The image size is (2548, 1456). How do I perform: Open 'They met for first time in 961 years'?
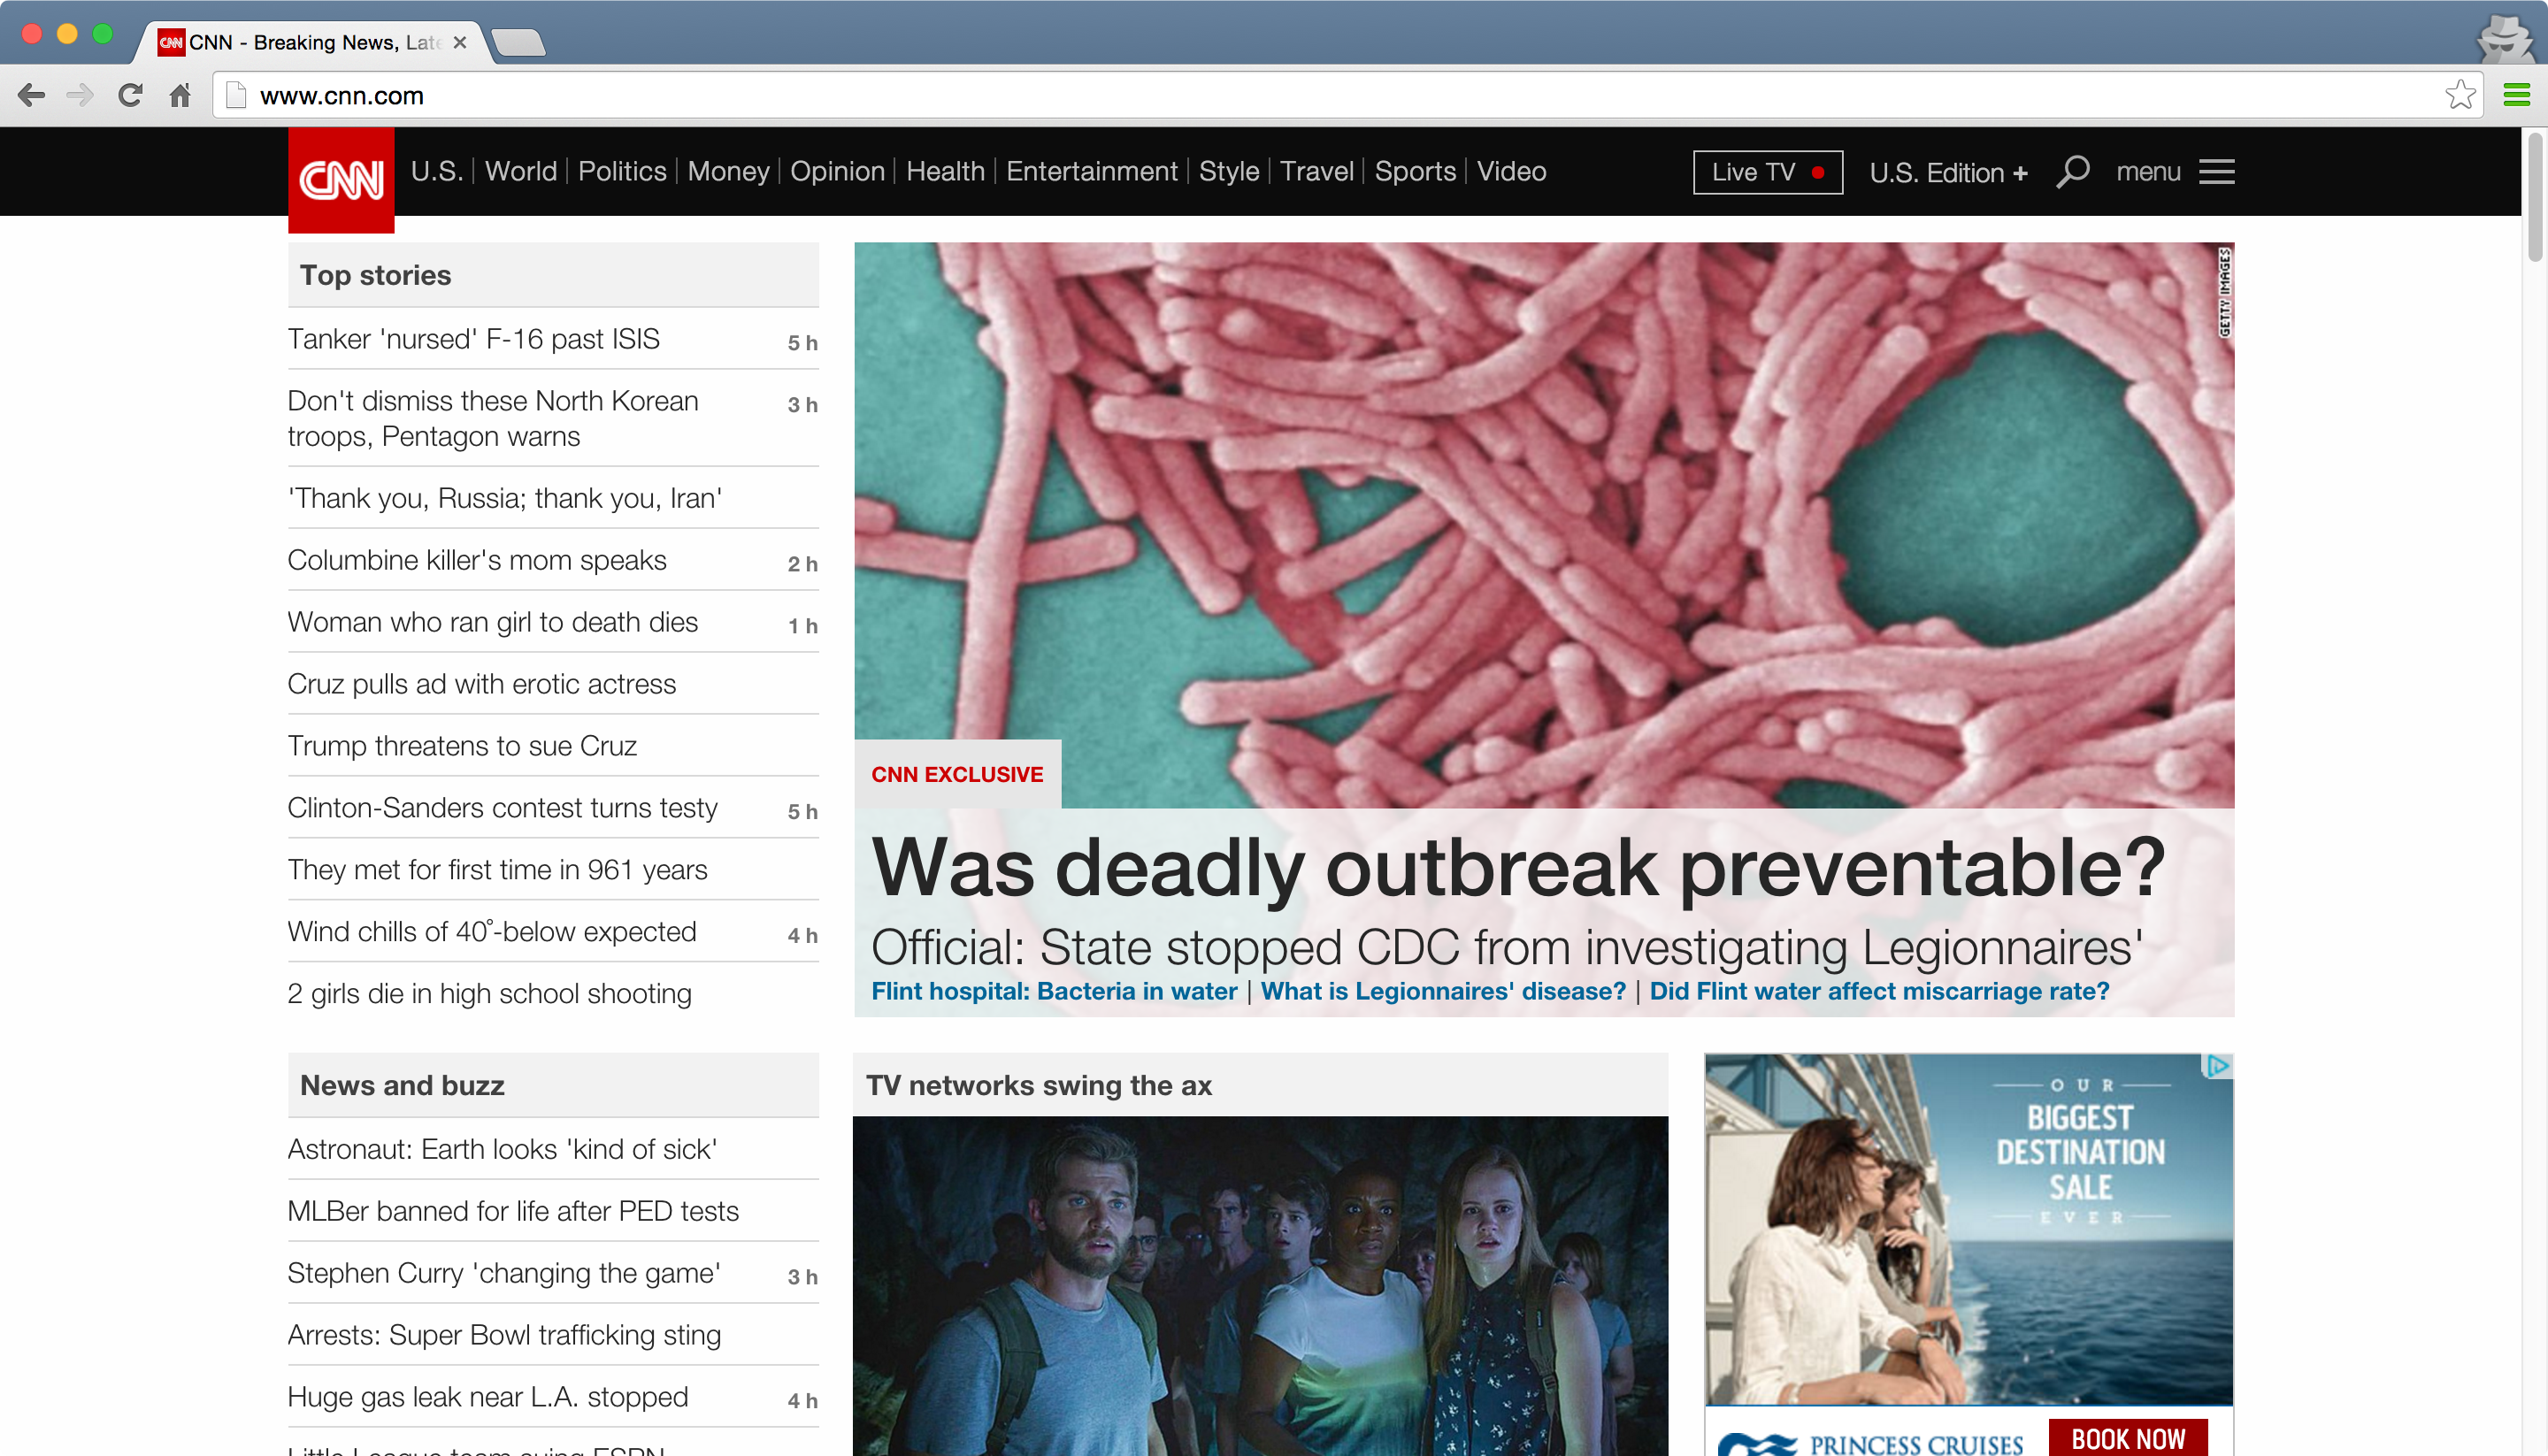coord(497,870)
